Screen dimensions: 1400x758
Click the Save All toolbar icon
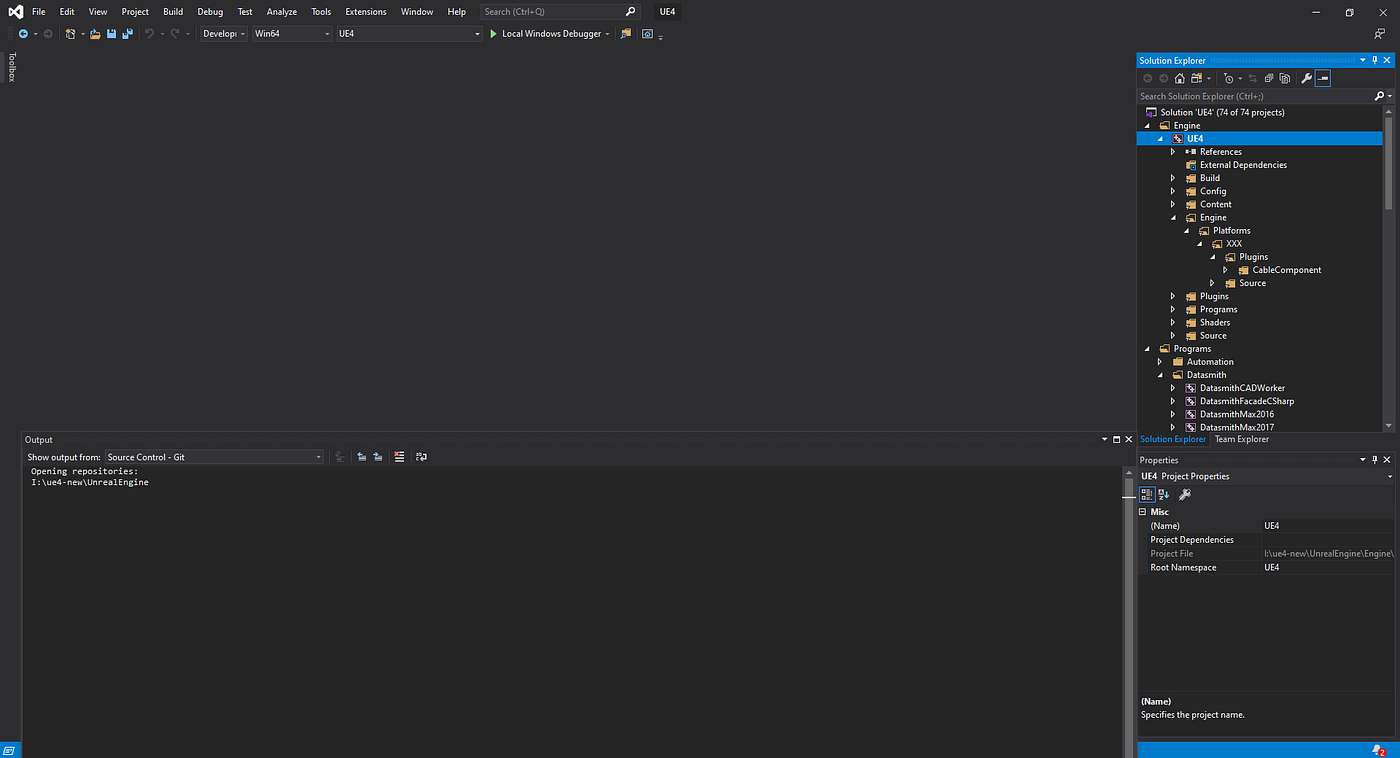click(127, 34)
